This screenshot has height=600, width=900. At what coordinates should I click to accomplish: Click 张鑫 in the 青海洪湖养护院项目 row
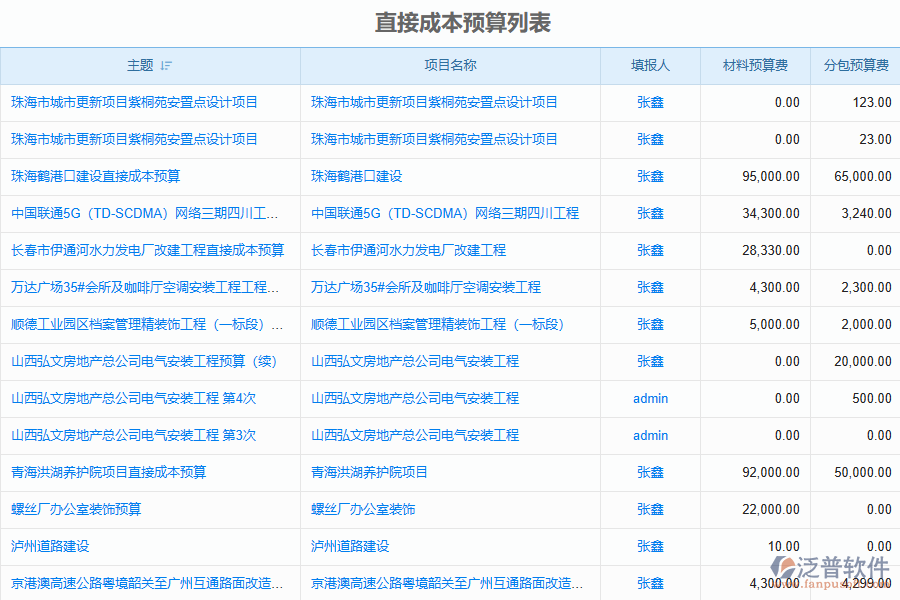(x=650, y=473)
